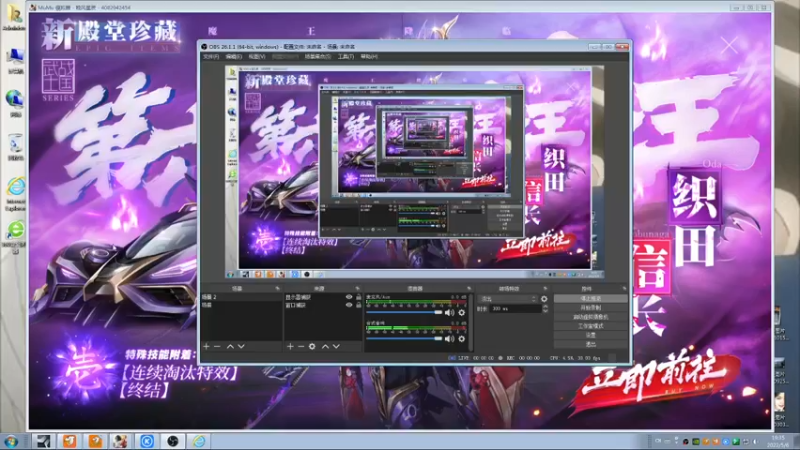The height and width of the screenshot is (450, 800).
Task: Open the 台式音响 audio settings gear
Action: click(461, 338)
